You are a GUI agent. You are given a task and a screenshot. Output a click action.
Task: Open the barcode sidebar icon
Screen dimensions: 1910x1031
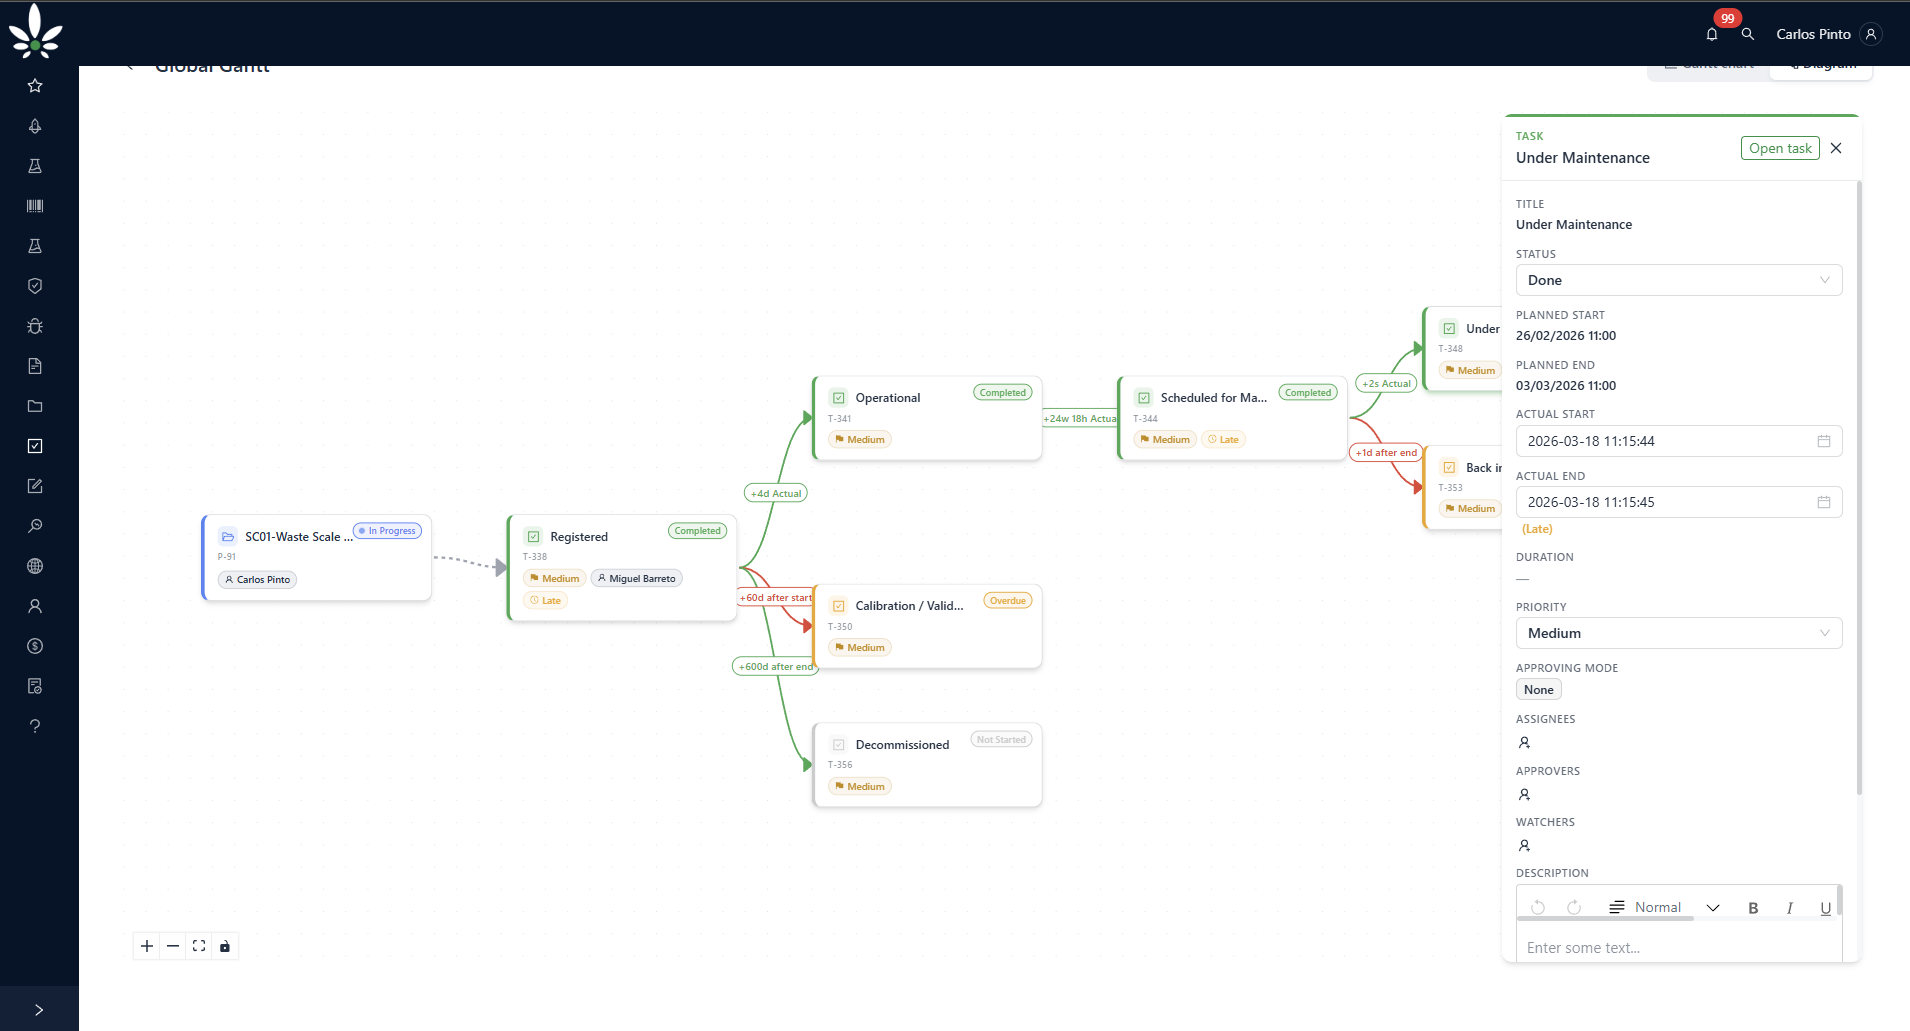click(x=35, y=206)
